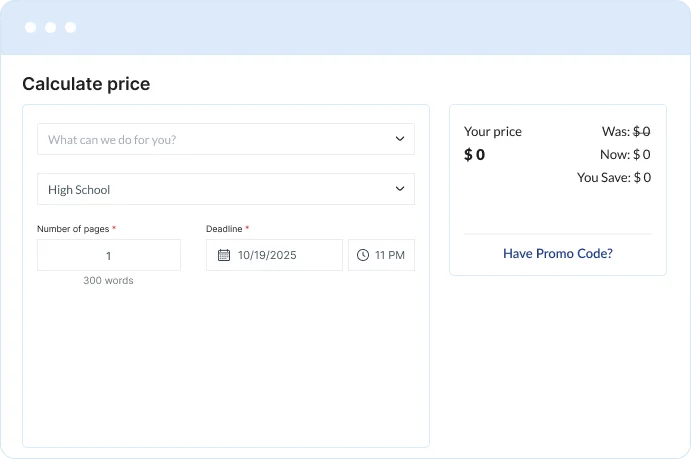Click the calendar icon in the Deadline field

pos(224,255)
